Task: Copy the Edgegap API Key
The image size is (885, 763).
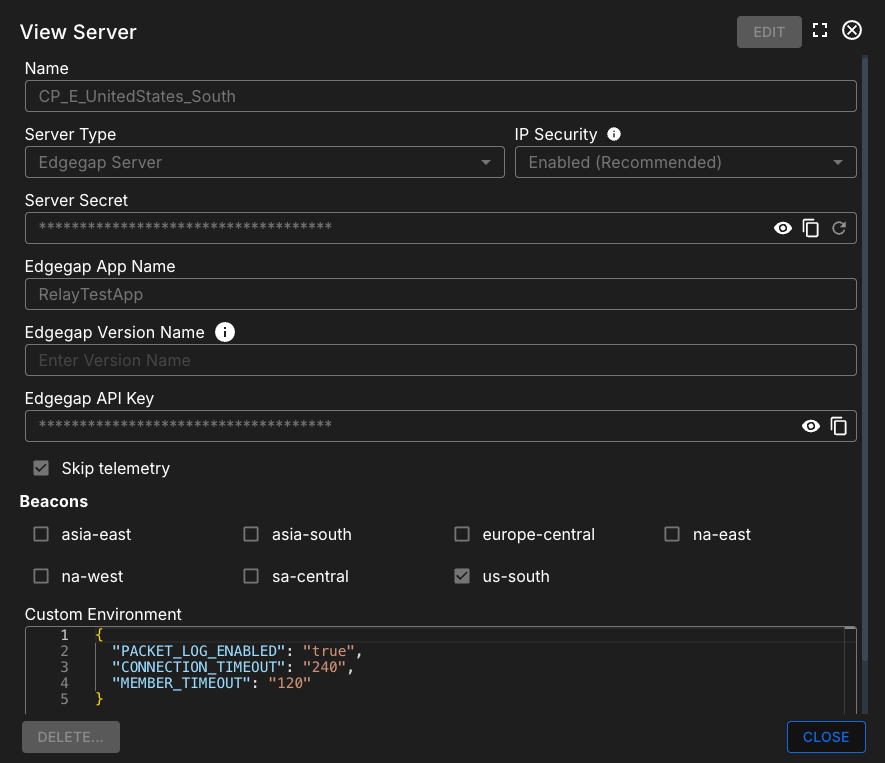Action: click(839, 426)
